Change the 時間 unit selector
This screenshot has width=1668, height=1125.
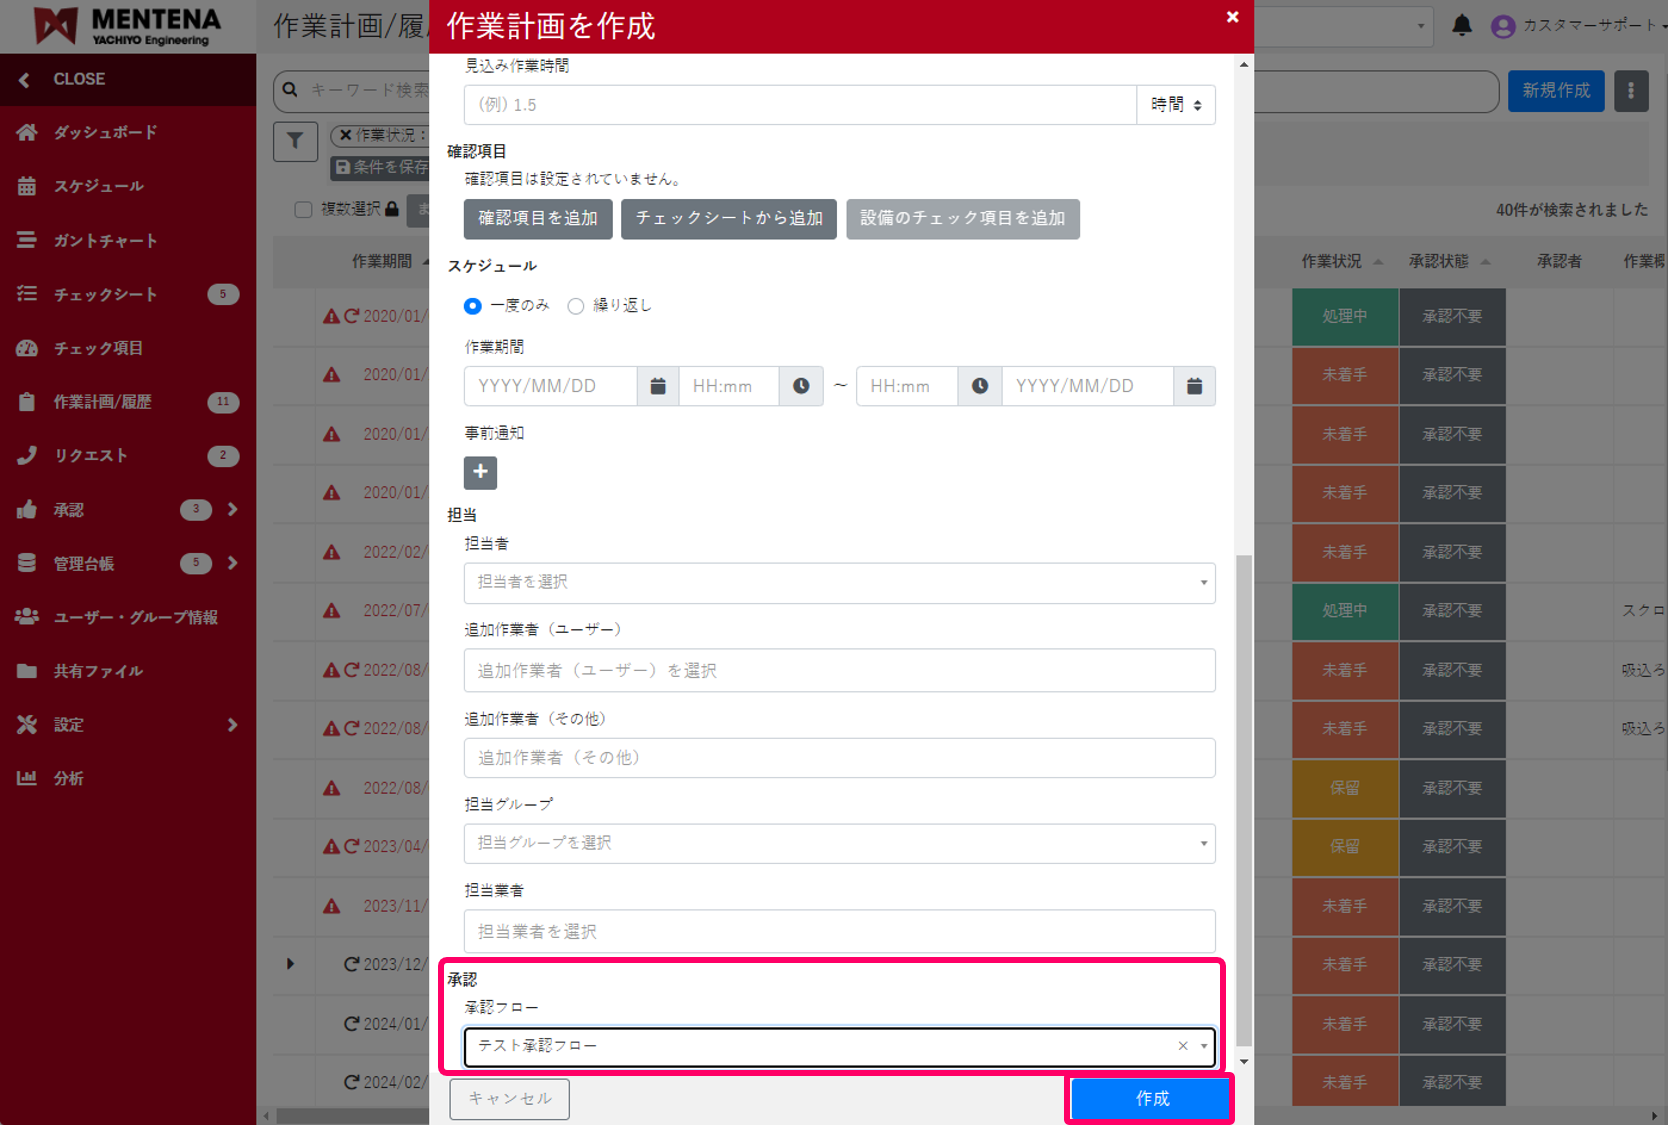pyautogui.click(x=1175, y=105)
